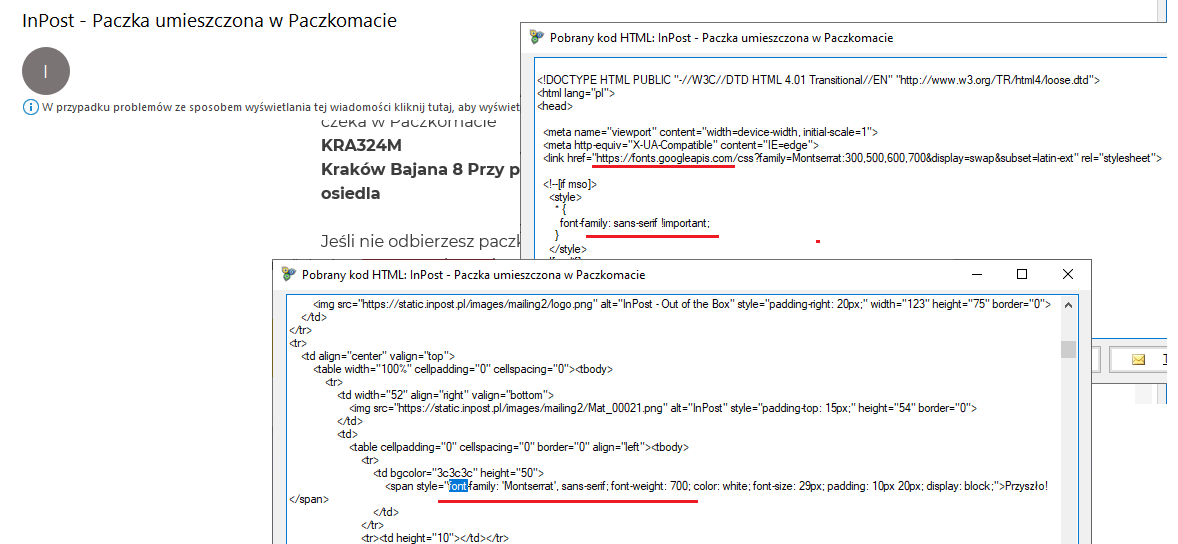Click the vertical scrollbar thumb in the front code window
Image resolution: width=1178 pixels, height=544 pixels.
pyautogui.click(x=1069, y=349)
